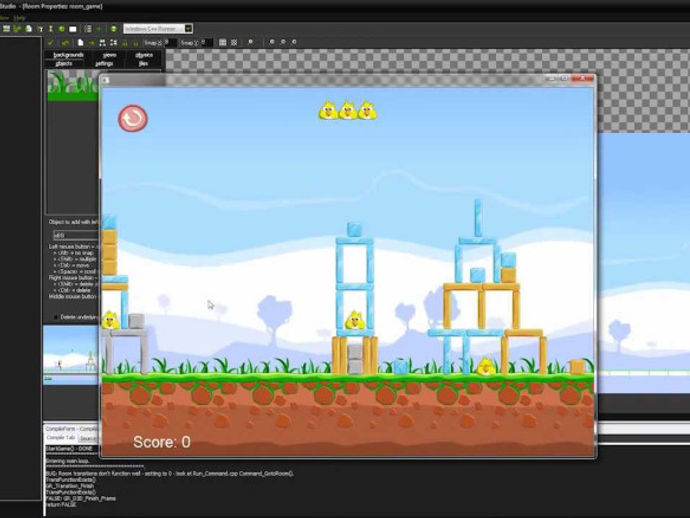Click the white blank page icon in room toolbar

(x=80, y=43)
